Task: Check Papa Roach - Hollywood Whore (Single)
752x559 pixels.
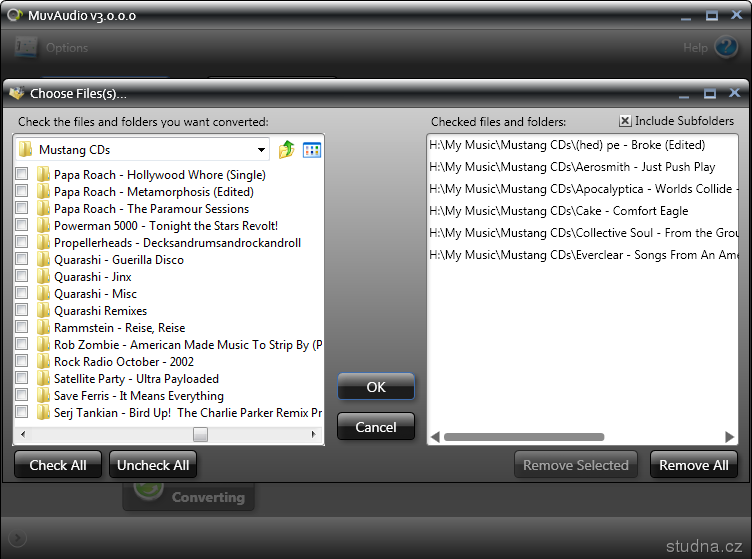Action: pos(22,174)
